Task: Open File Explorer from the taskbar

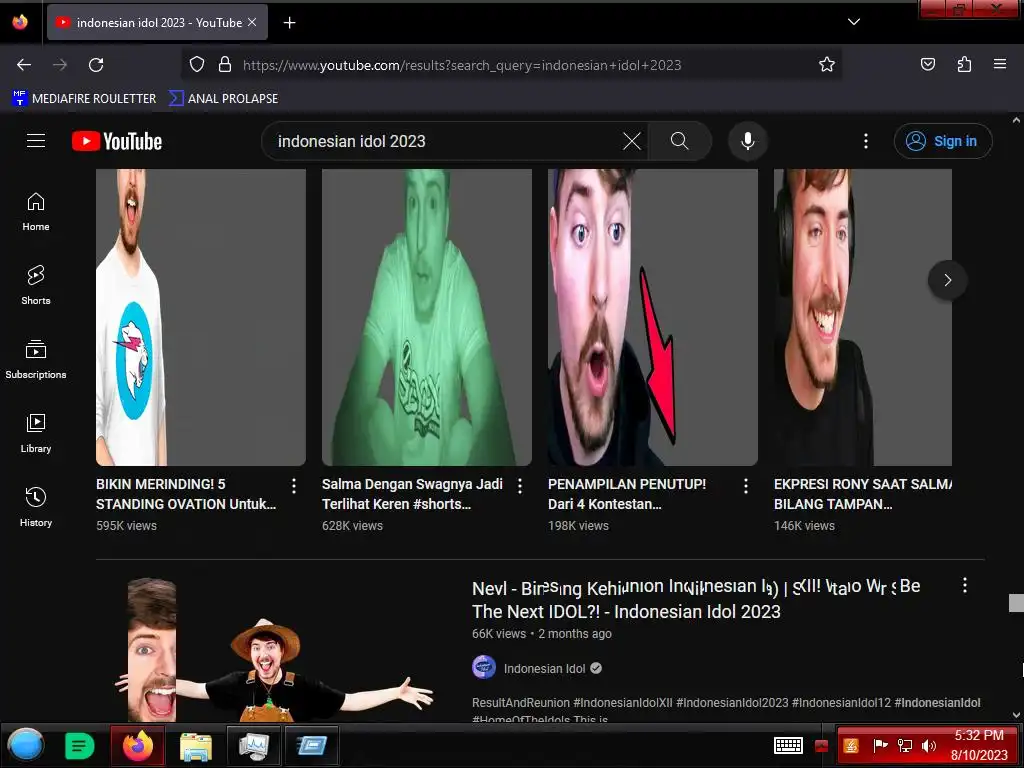Action: click(196, 745)
